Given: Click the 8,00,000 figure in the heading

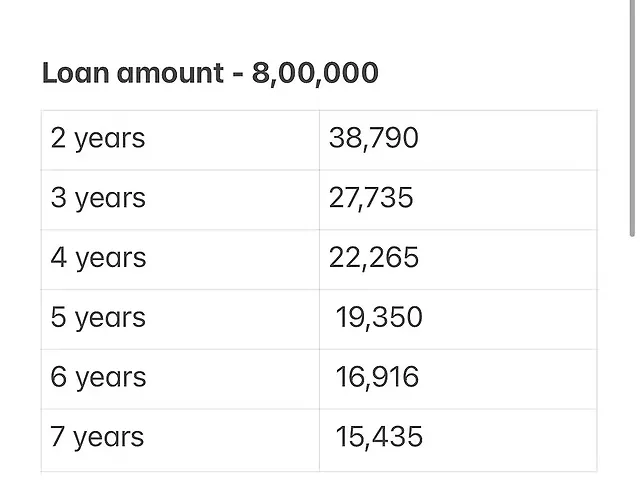Looking at the screenshot, I should (x=315, y=74).
